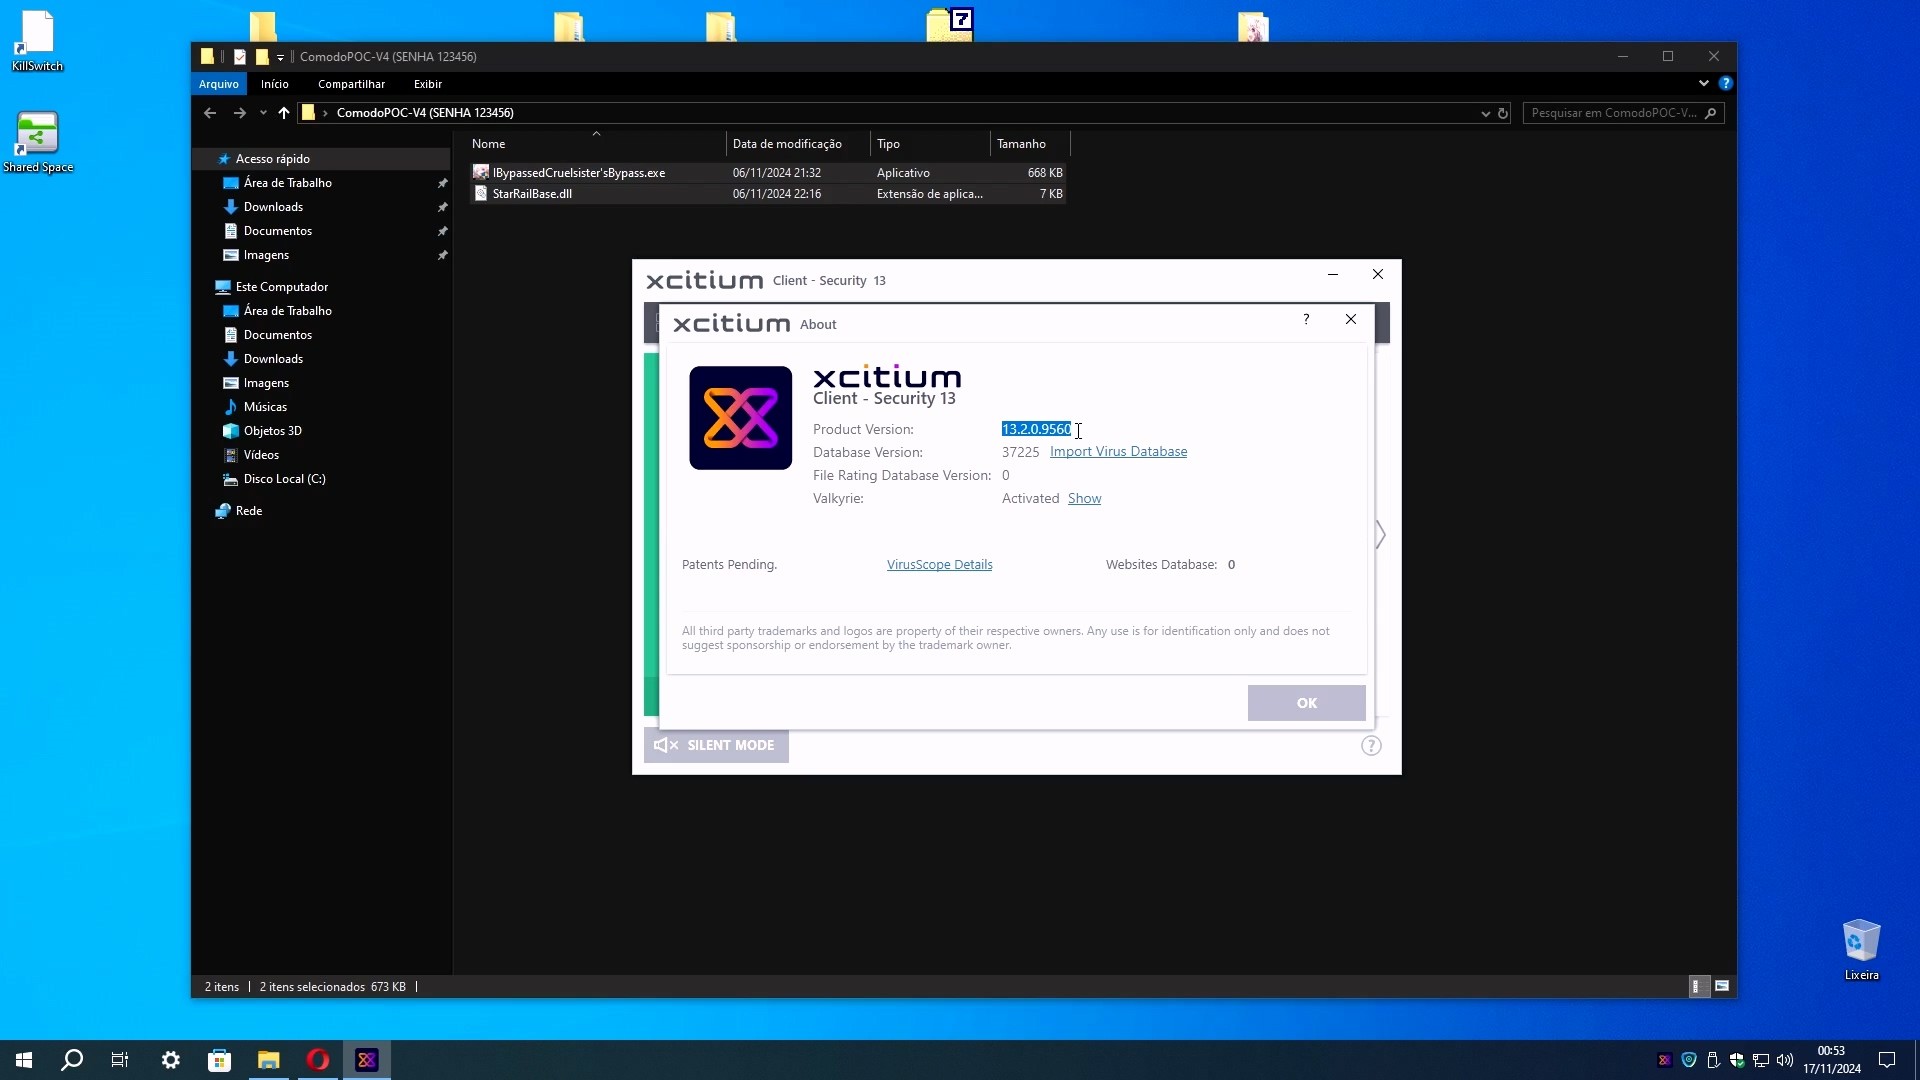Viewport: 1920px width, 1080px height.
Task: Open VirusScope Details link
Action: click(939, 565)
